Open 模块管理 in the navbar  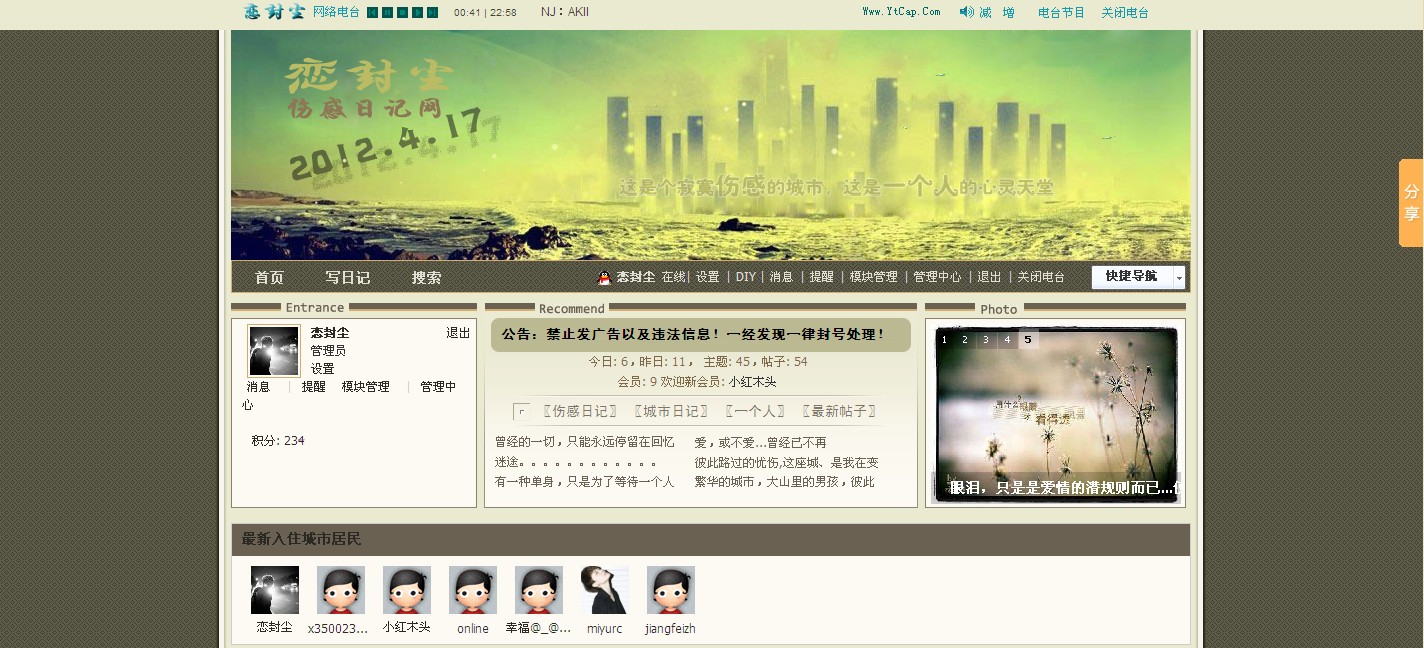873,277
